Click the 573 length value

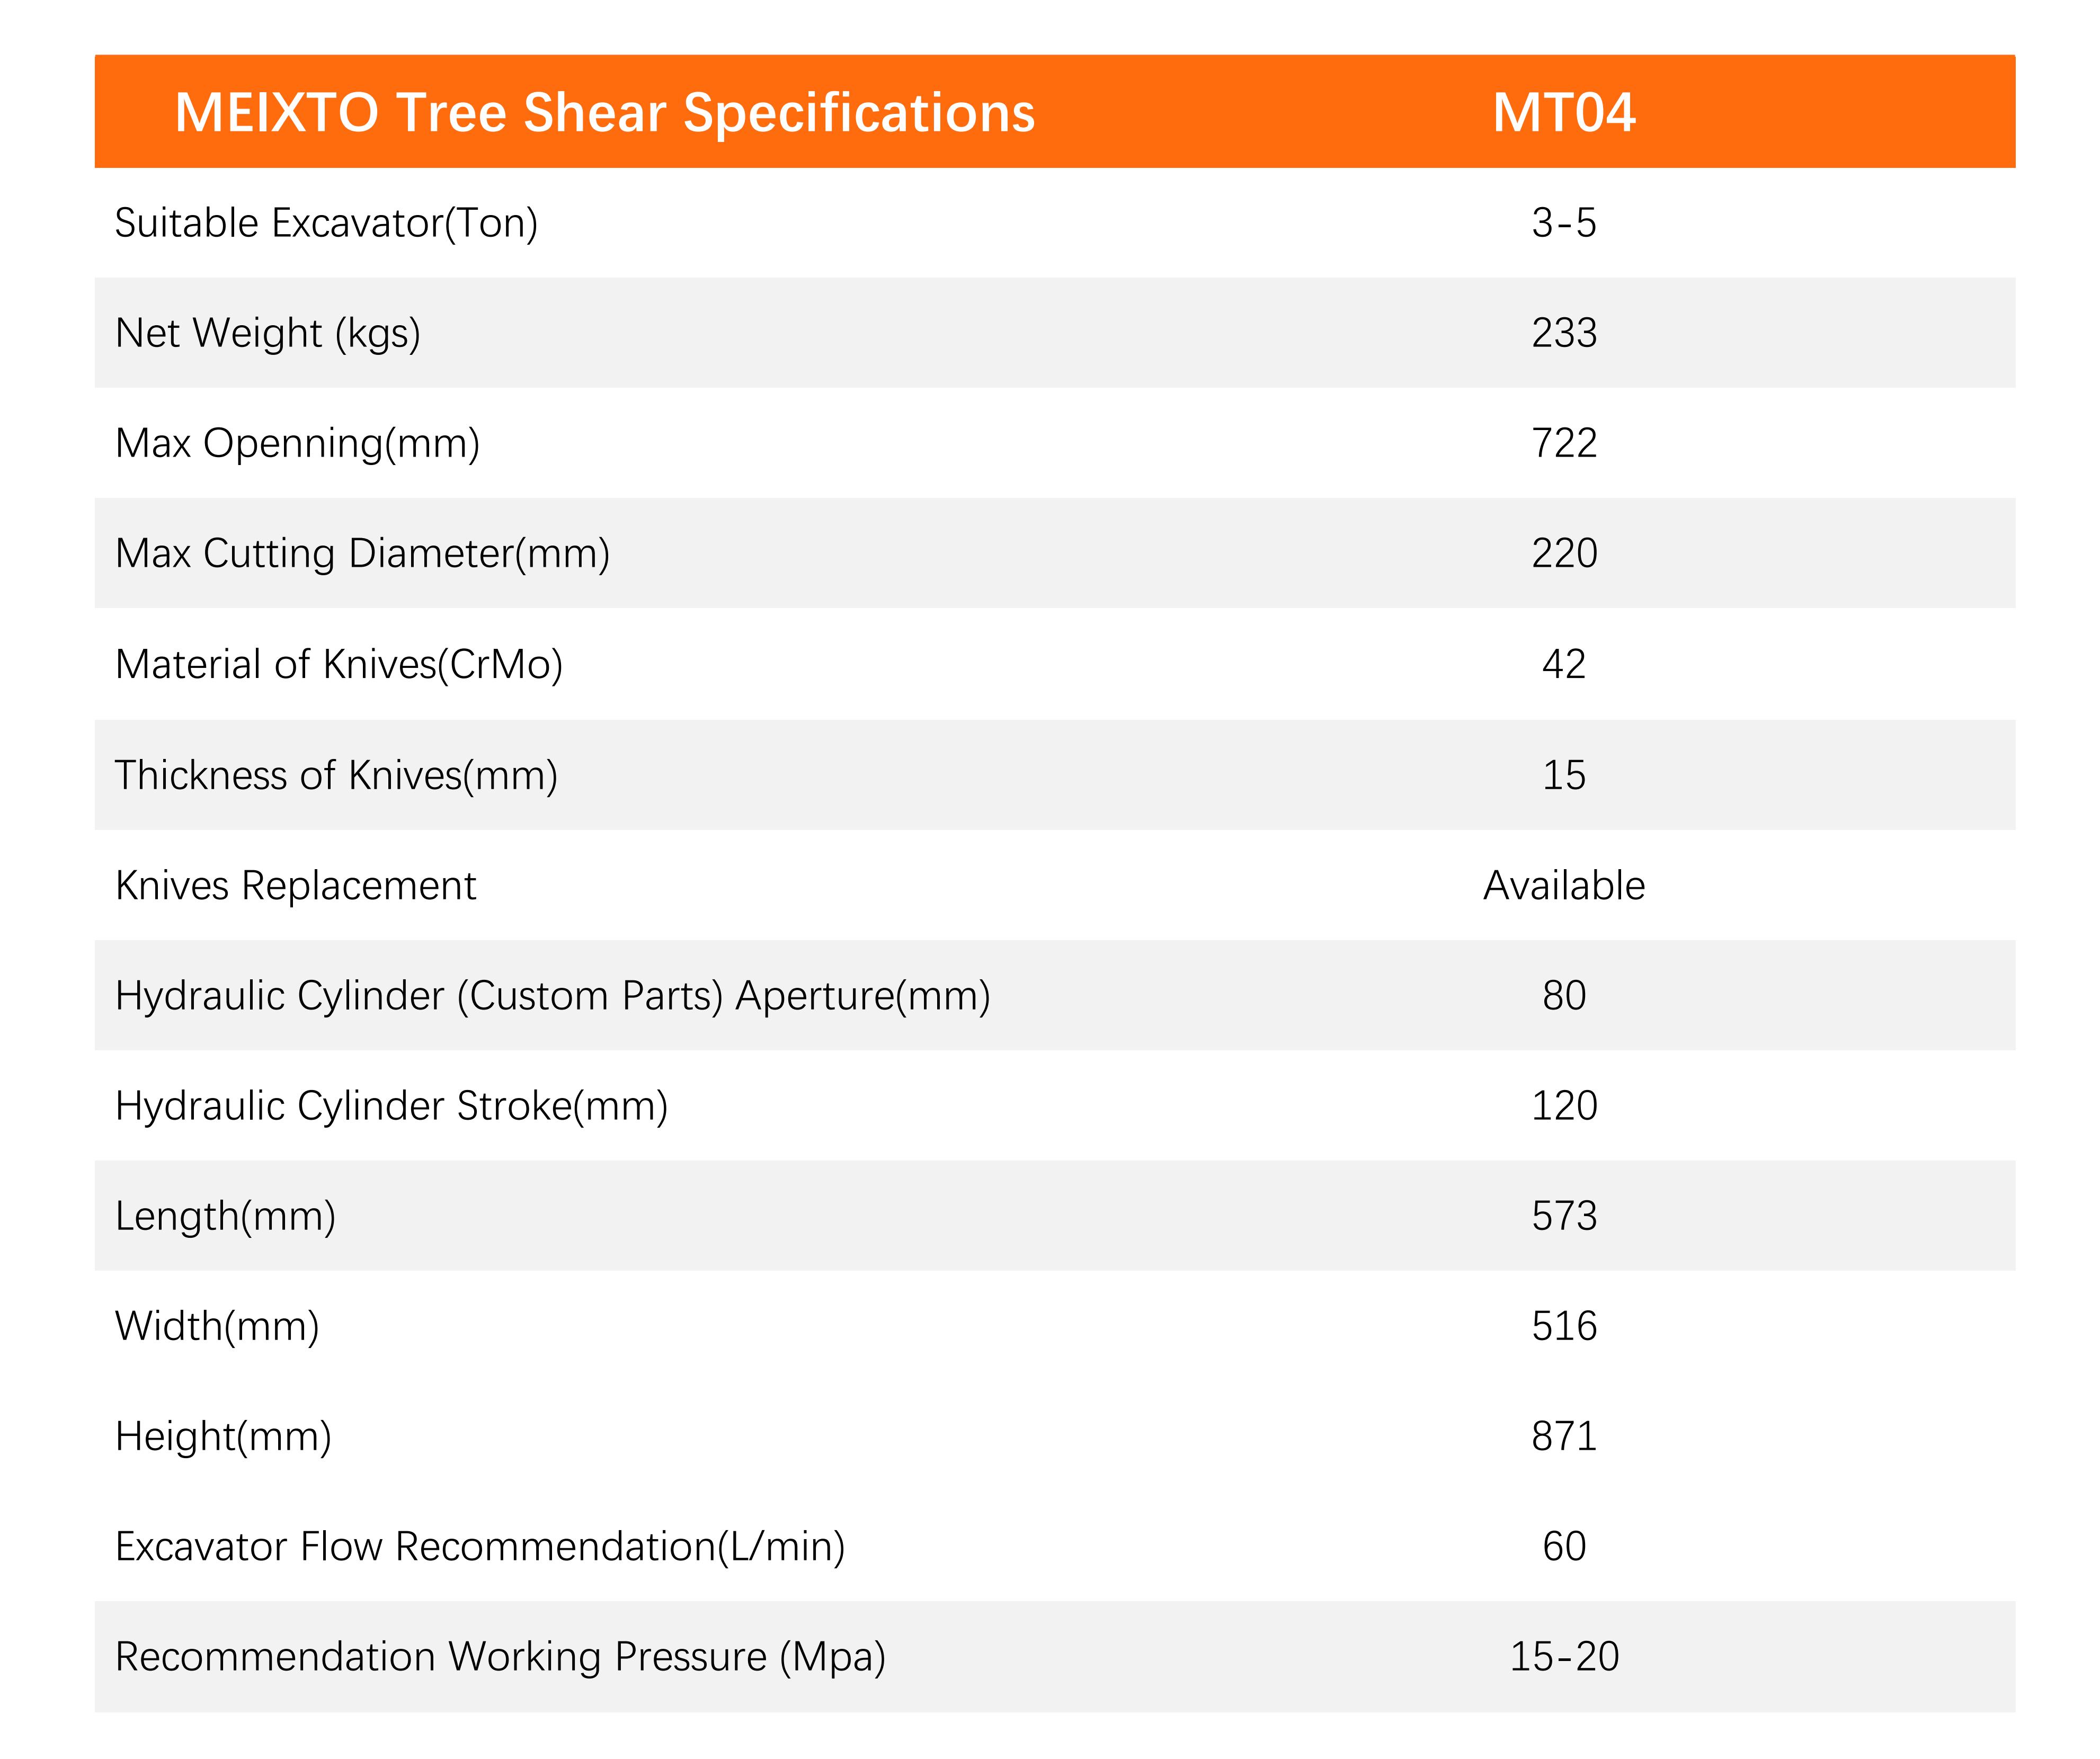click(x=1563, y=1216)
